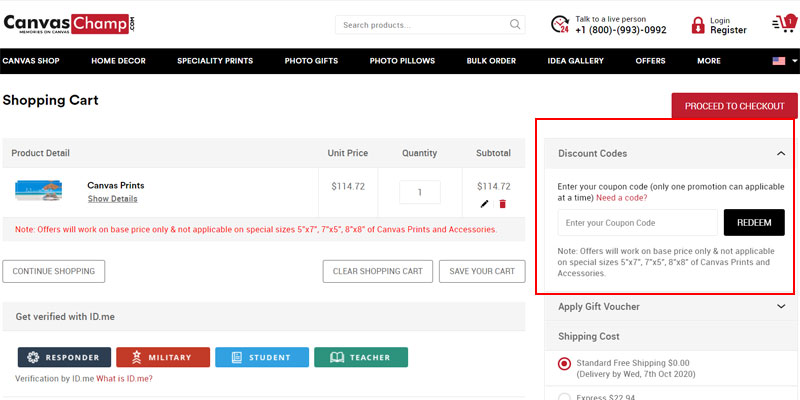Screen dimensions: 800x400
Task: Click the login padlock icon
Action: click(698, 25)
